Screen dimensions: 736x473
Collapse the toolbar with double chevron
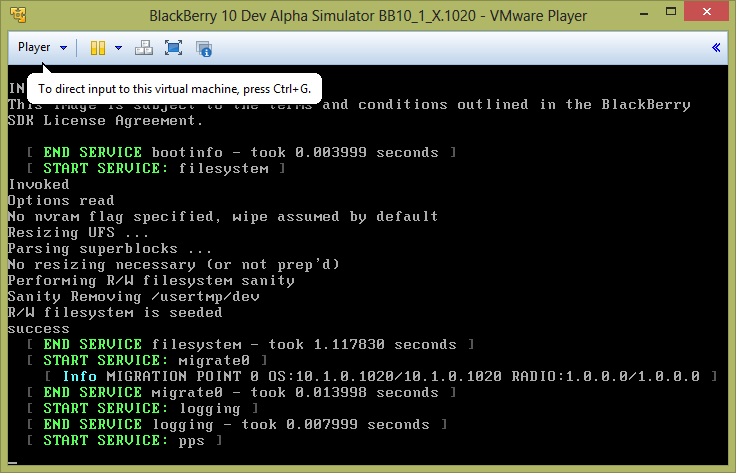pos(716,47)
